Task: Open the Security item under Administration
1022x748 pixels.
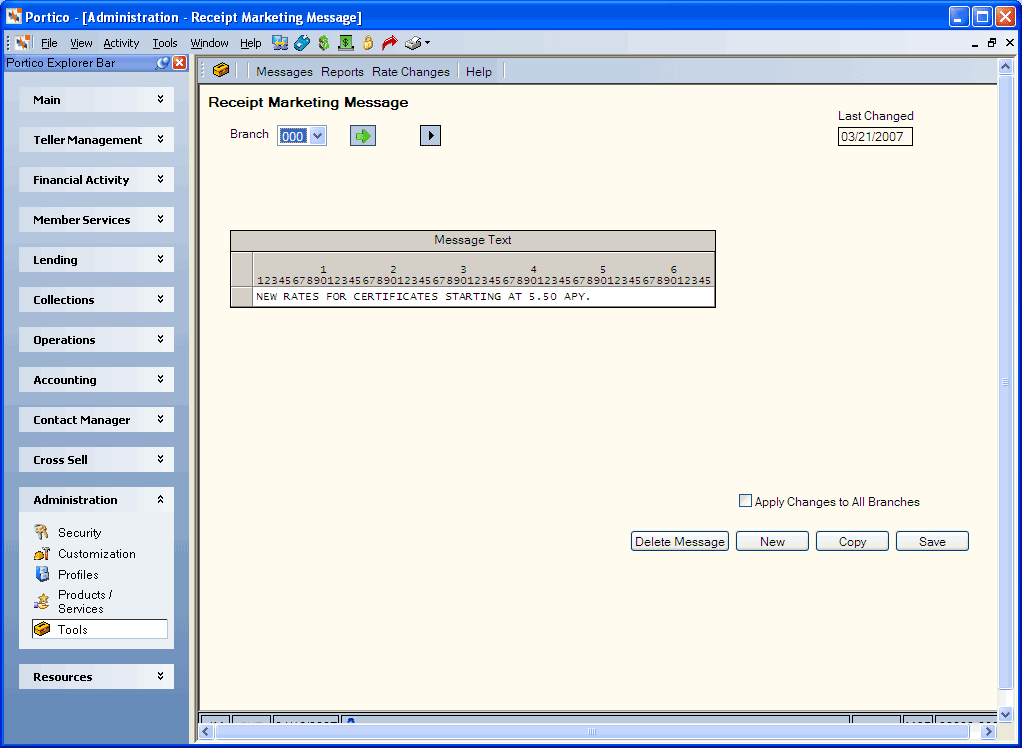Action: coord(80,532)
